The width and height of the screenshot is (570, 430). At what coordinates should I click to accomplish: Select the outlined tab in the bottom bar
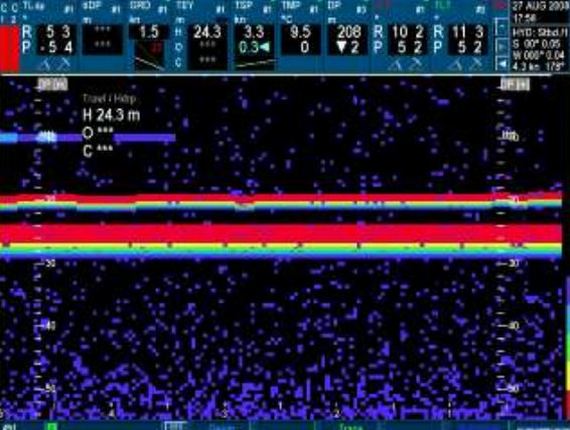point(176,426)
